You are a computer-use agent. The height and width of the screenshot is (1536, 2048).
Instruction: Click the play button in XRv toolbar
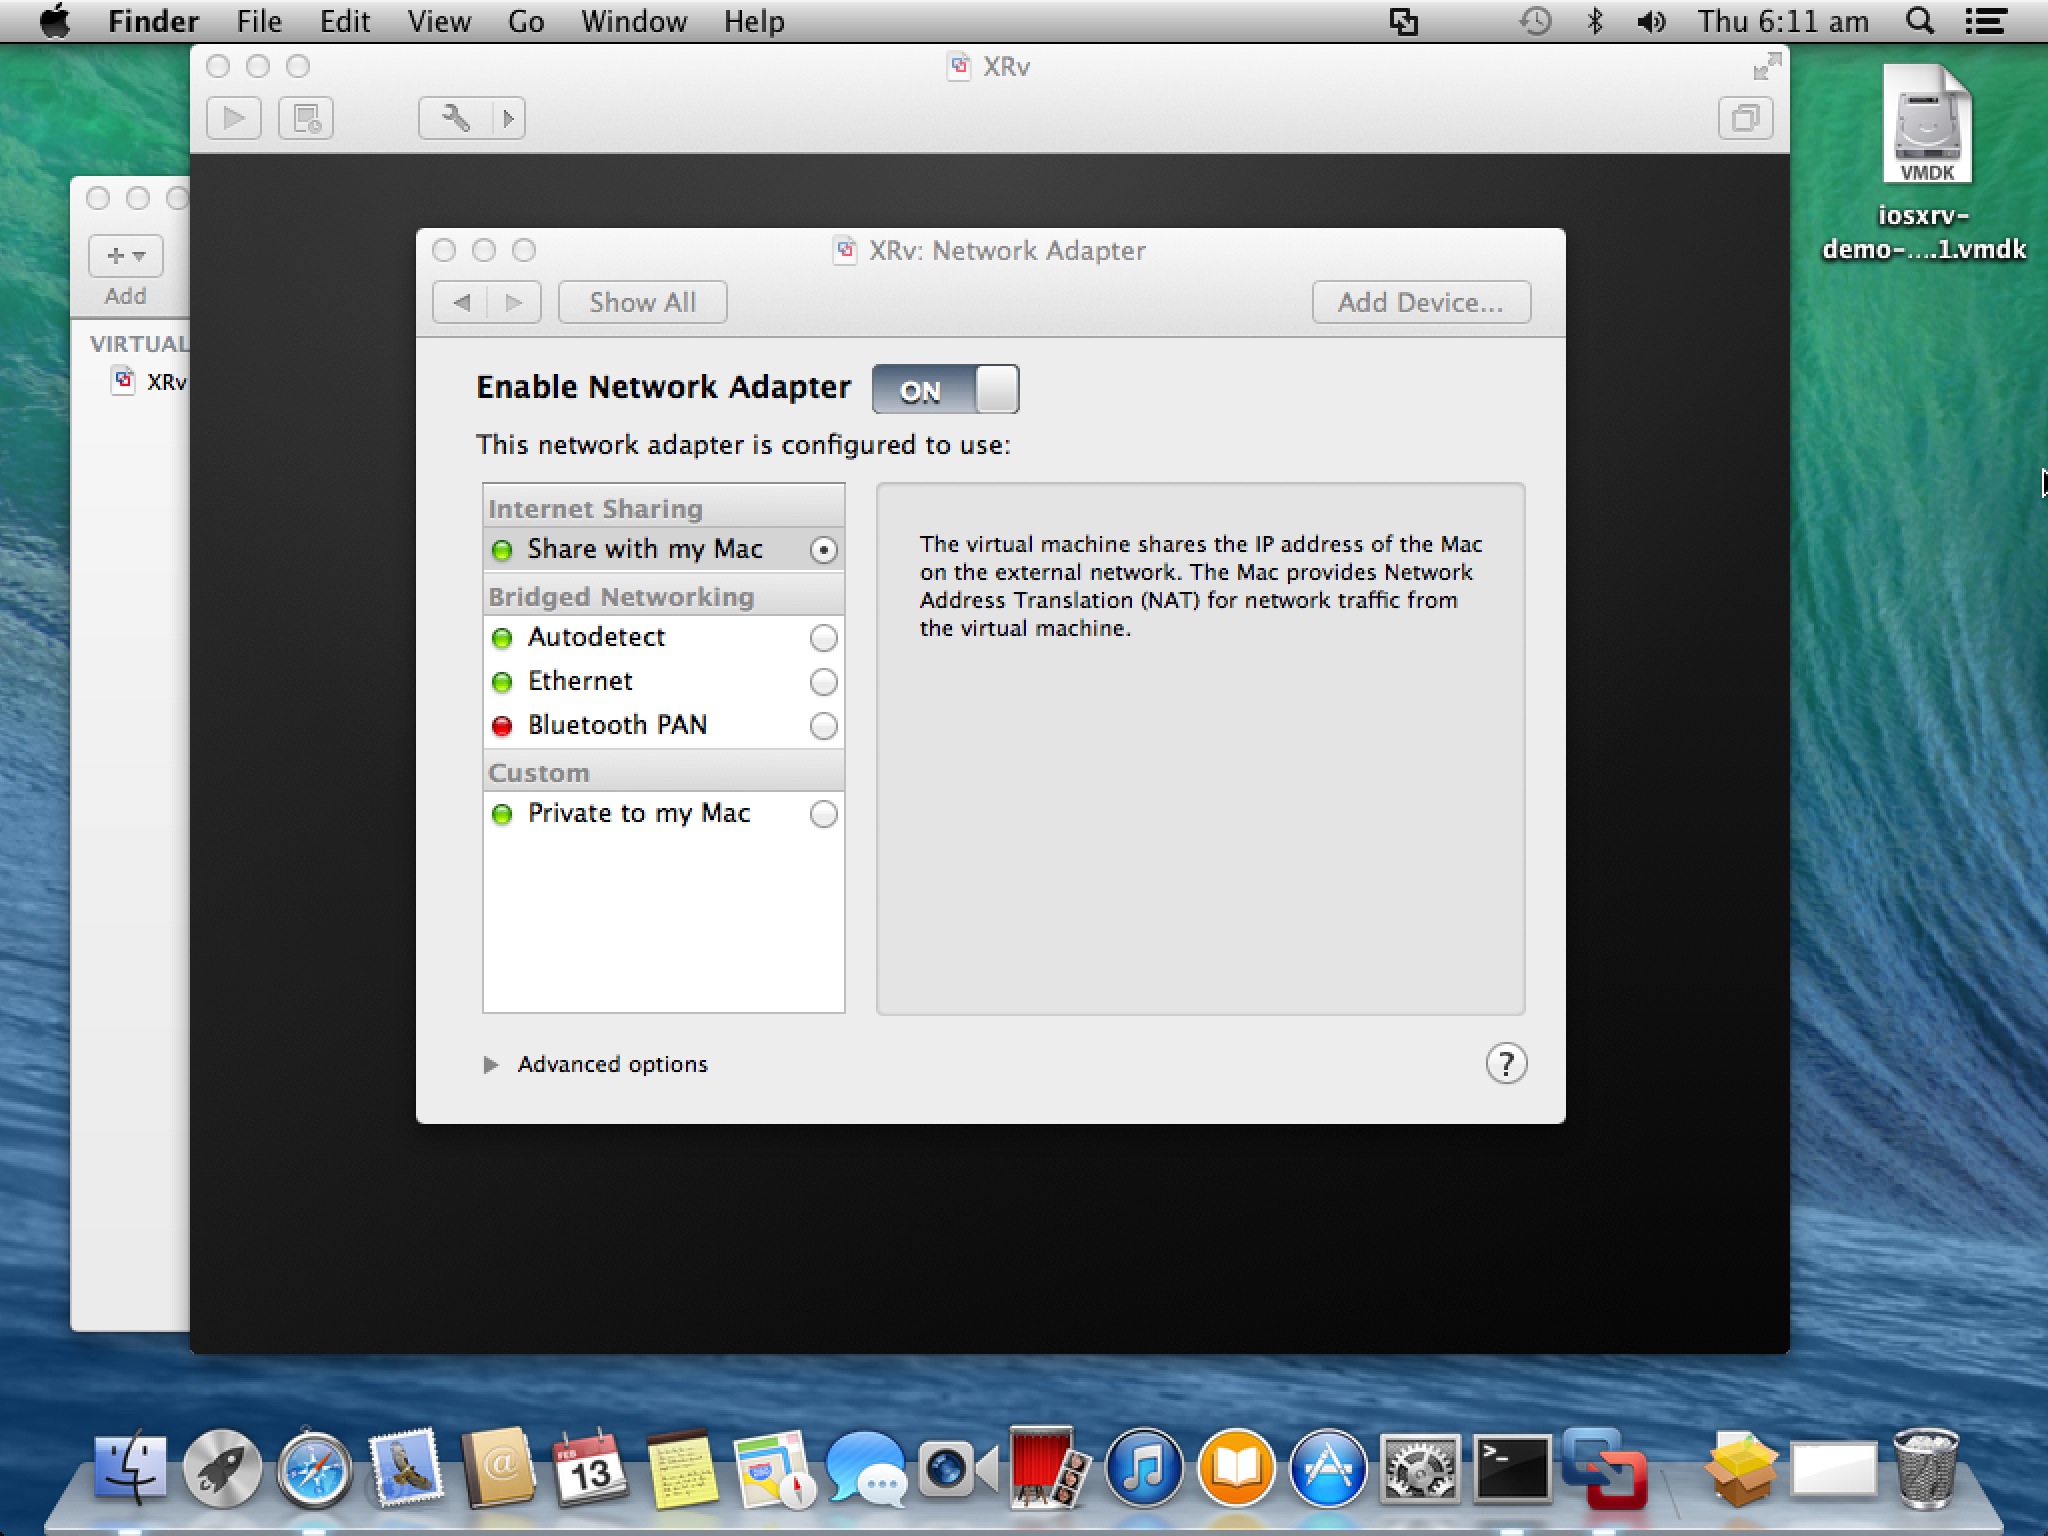[234, 118]
